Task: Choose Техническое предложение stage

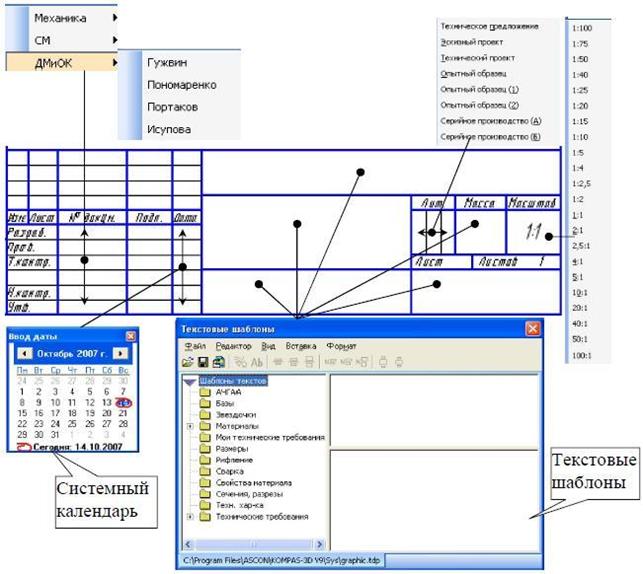Action: pyautogui.click(x=490, y=26)
